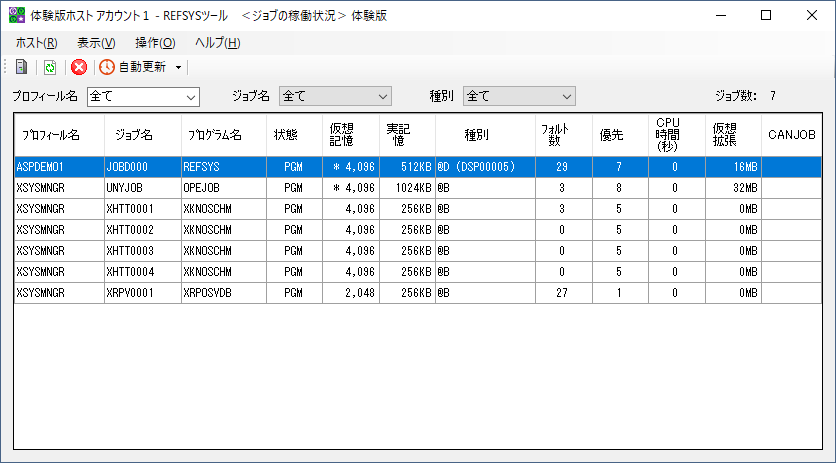The width and height of the screenshot is (836, 463).
Task: Sort by 仮想記憶 column header
Action: pyautogui.click(x=351, y=135)
